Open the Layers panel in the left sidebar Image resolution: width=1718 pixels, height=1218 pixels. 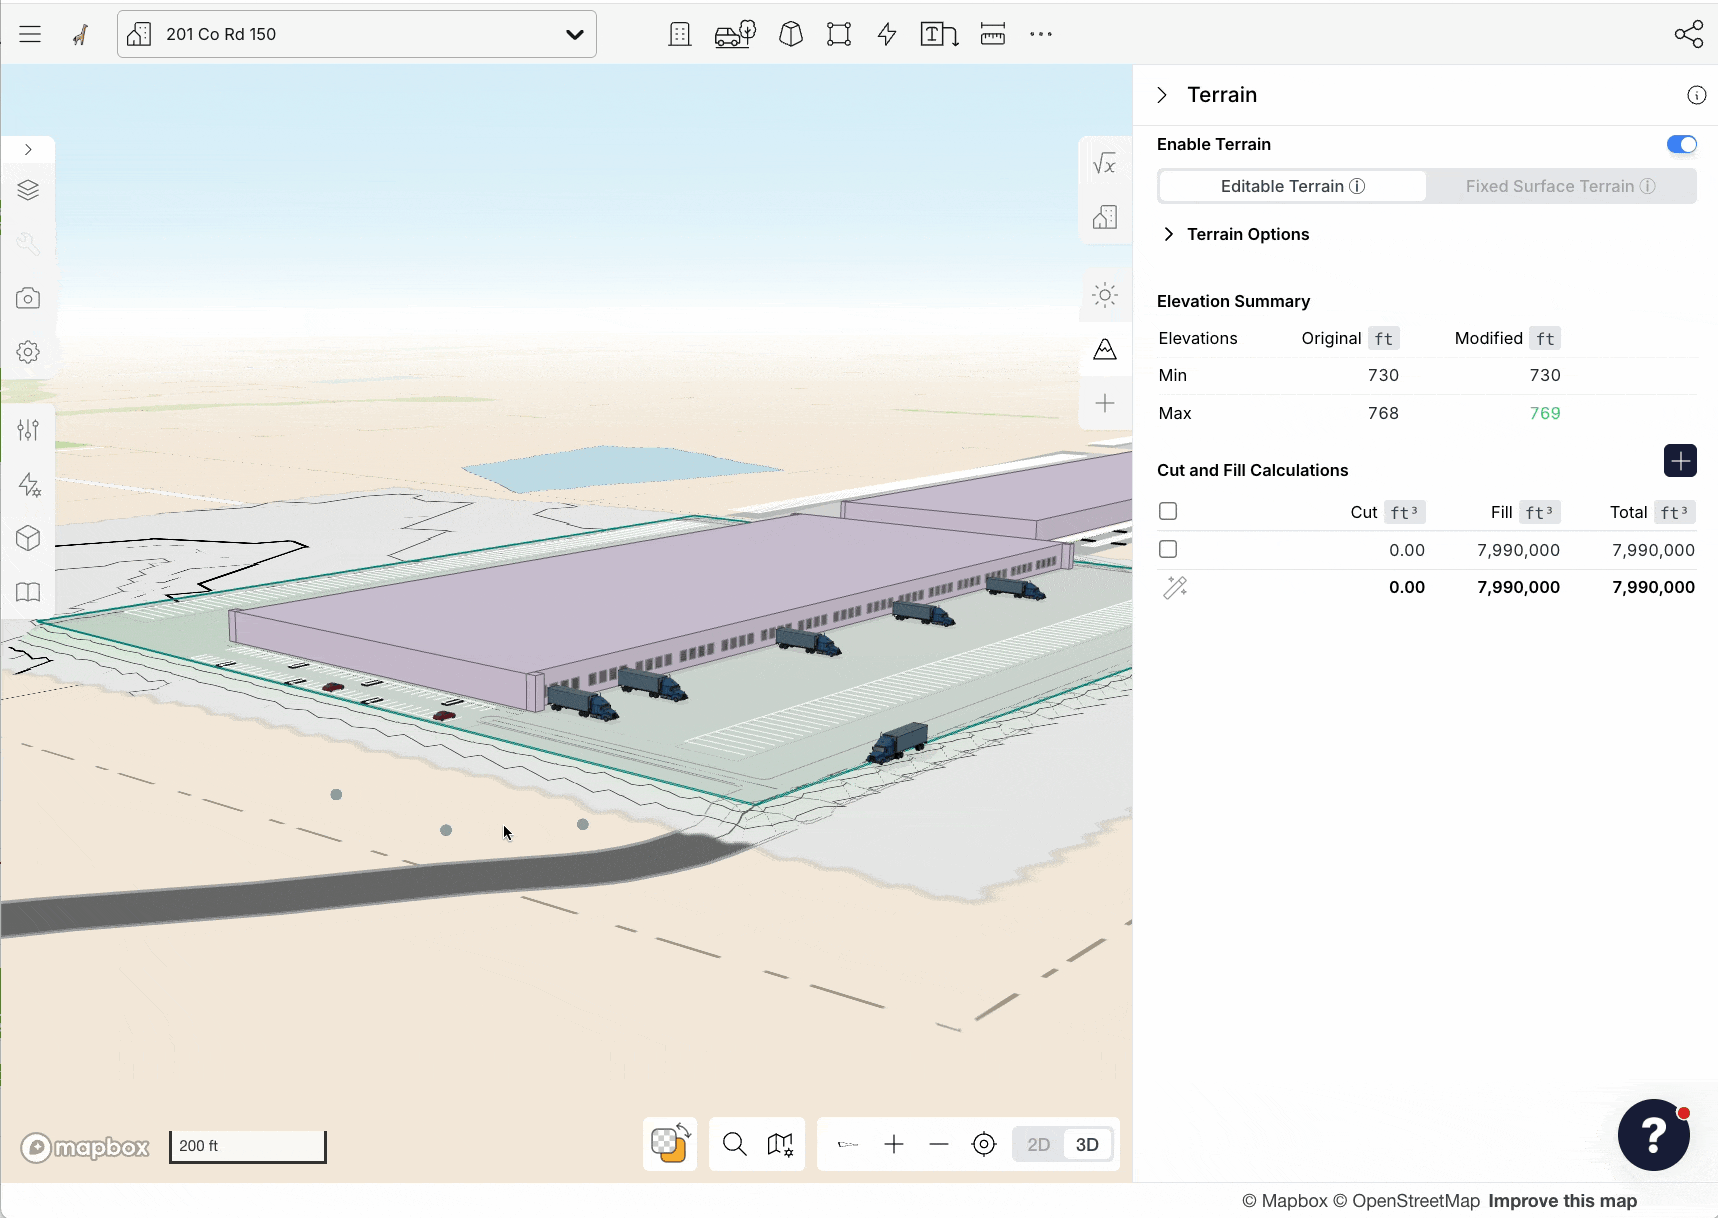click(28, 189)
